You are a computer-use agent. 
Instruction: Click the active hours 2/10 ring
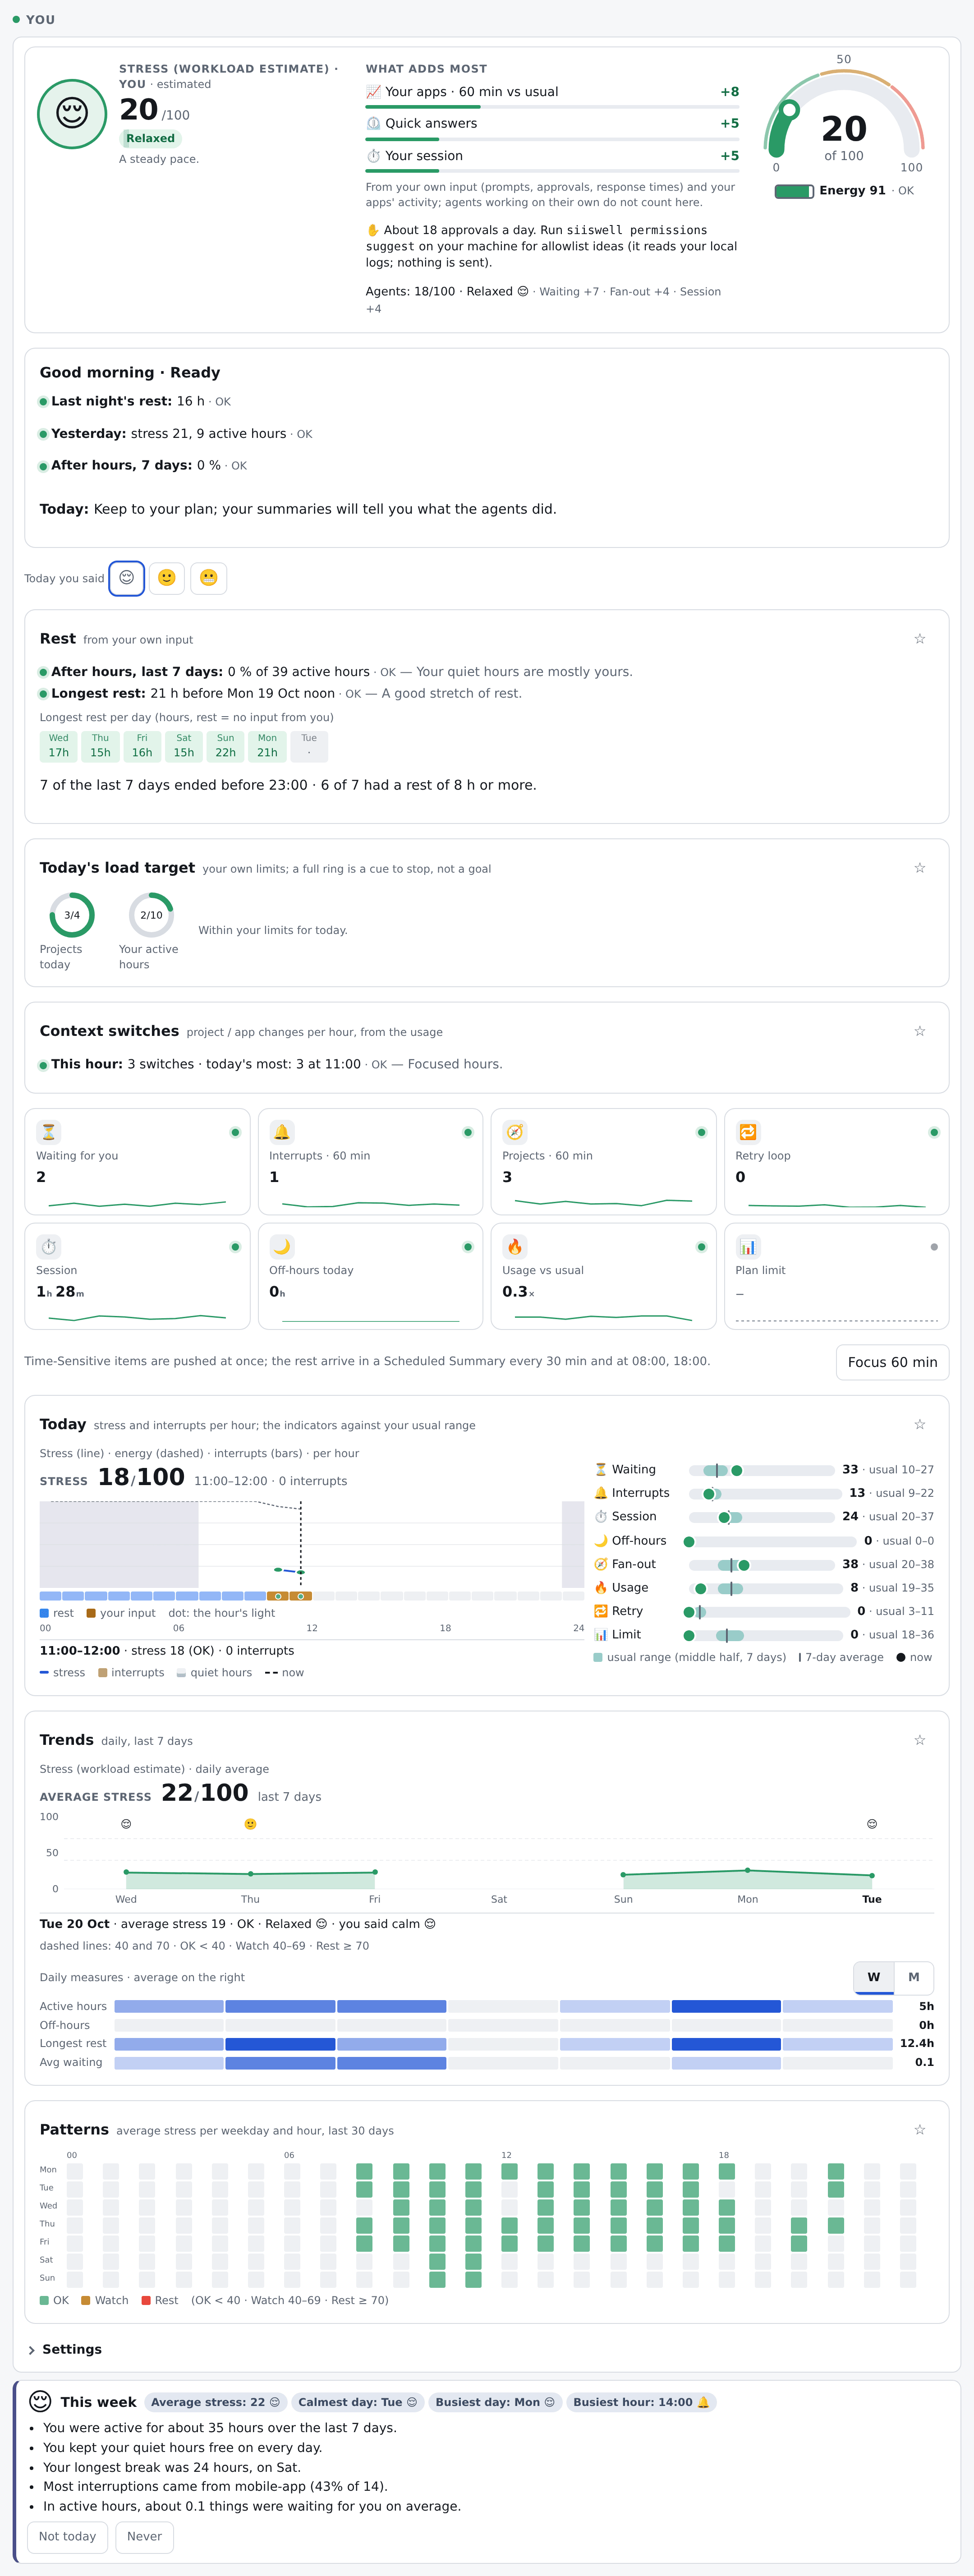coord(151,915)
